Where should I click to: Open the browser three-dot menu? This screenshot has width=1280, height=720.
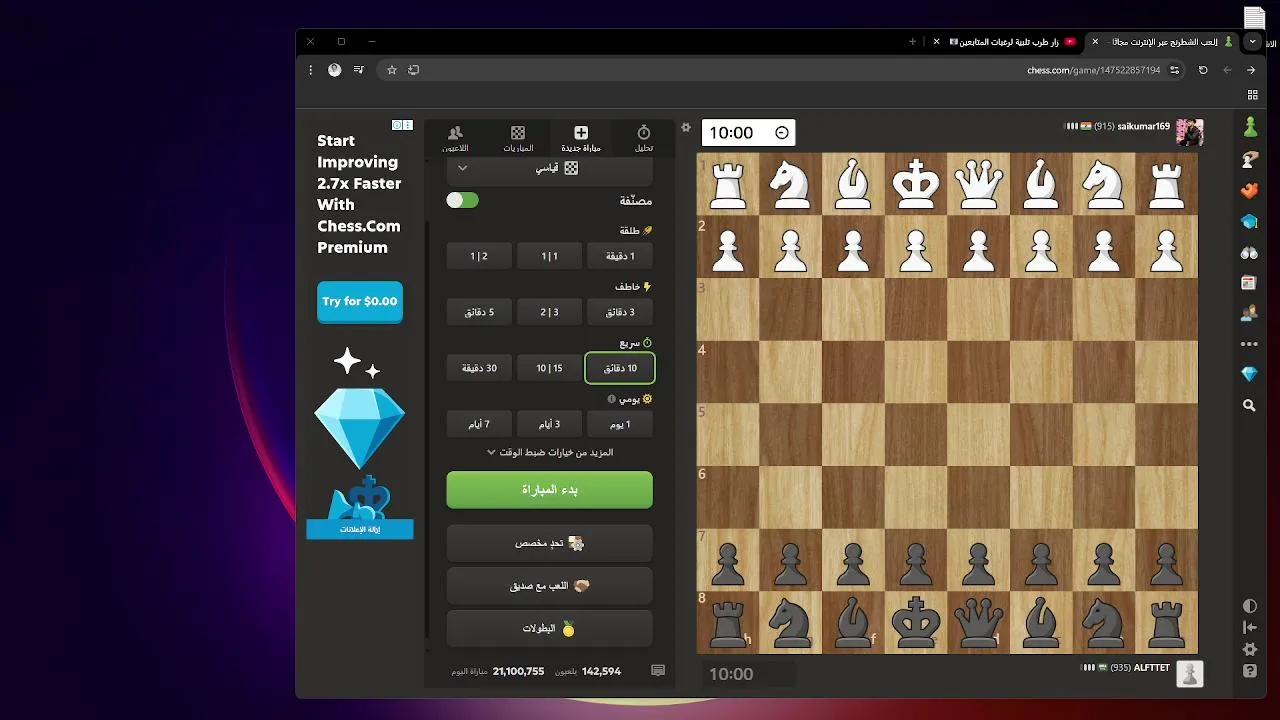[311, 70]
